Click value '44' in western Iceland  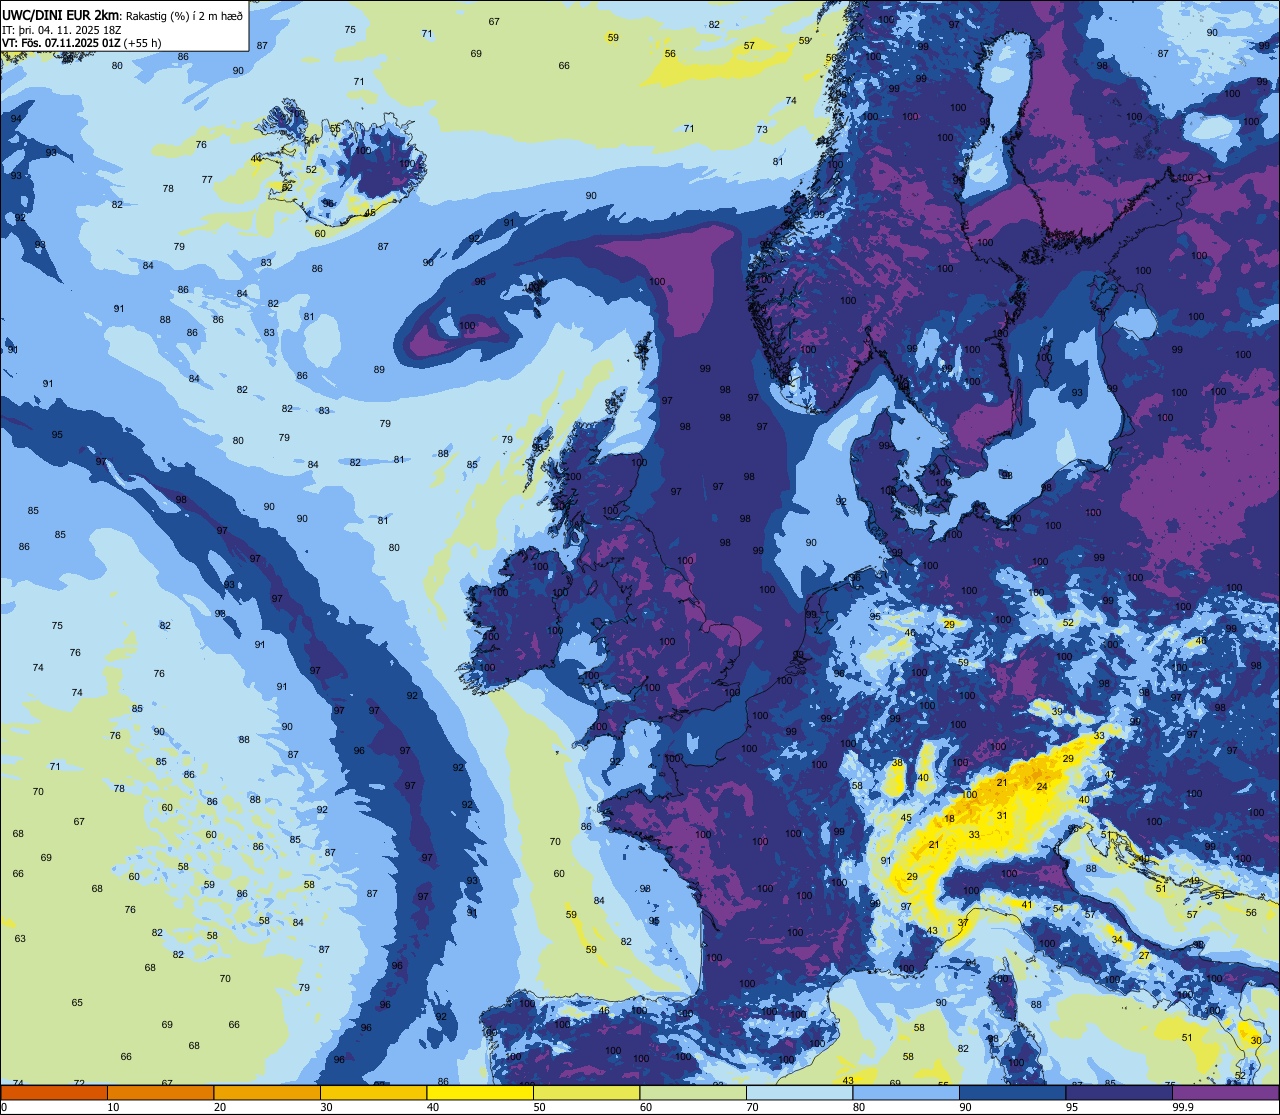[x=256, y=159]
